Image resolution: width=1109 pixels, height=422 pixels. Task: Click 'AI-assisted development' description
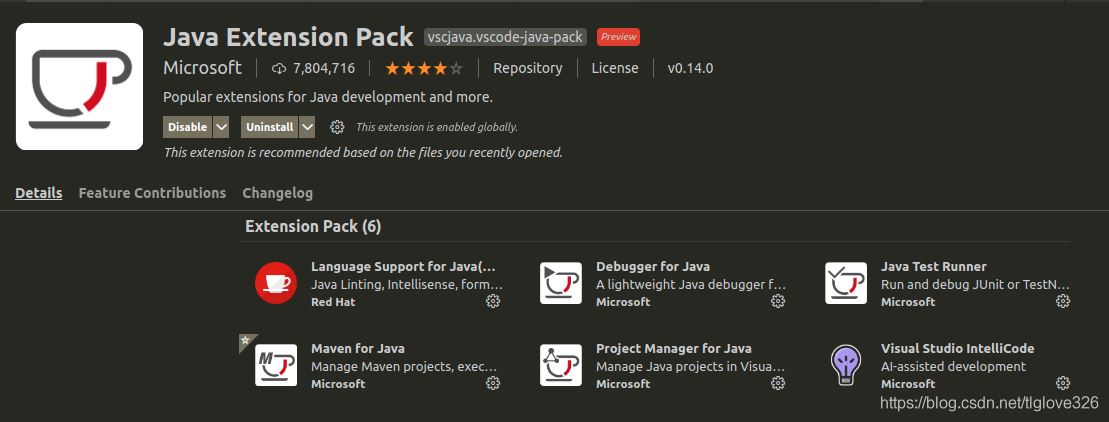pos(953,366)
